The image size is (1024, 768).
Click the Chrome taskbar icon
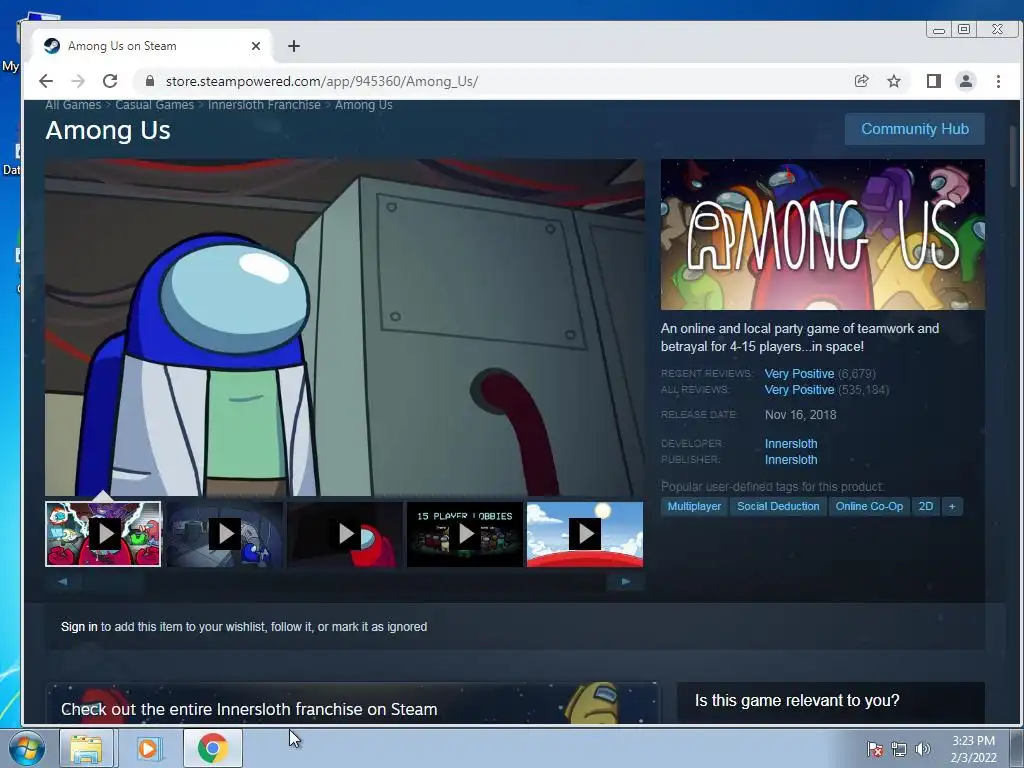point(213,748)
